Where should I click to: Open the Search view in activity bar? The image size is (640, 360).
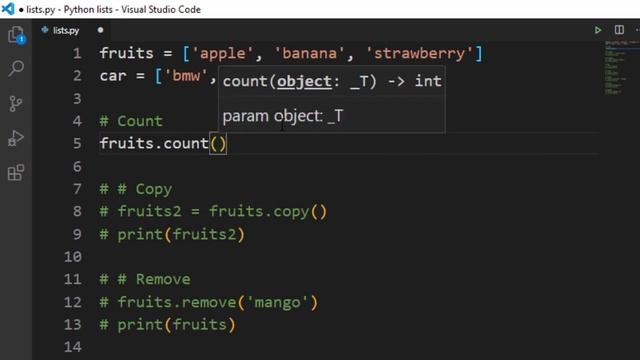click(x=16, y=68)
